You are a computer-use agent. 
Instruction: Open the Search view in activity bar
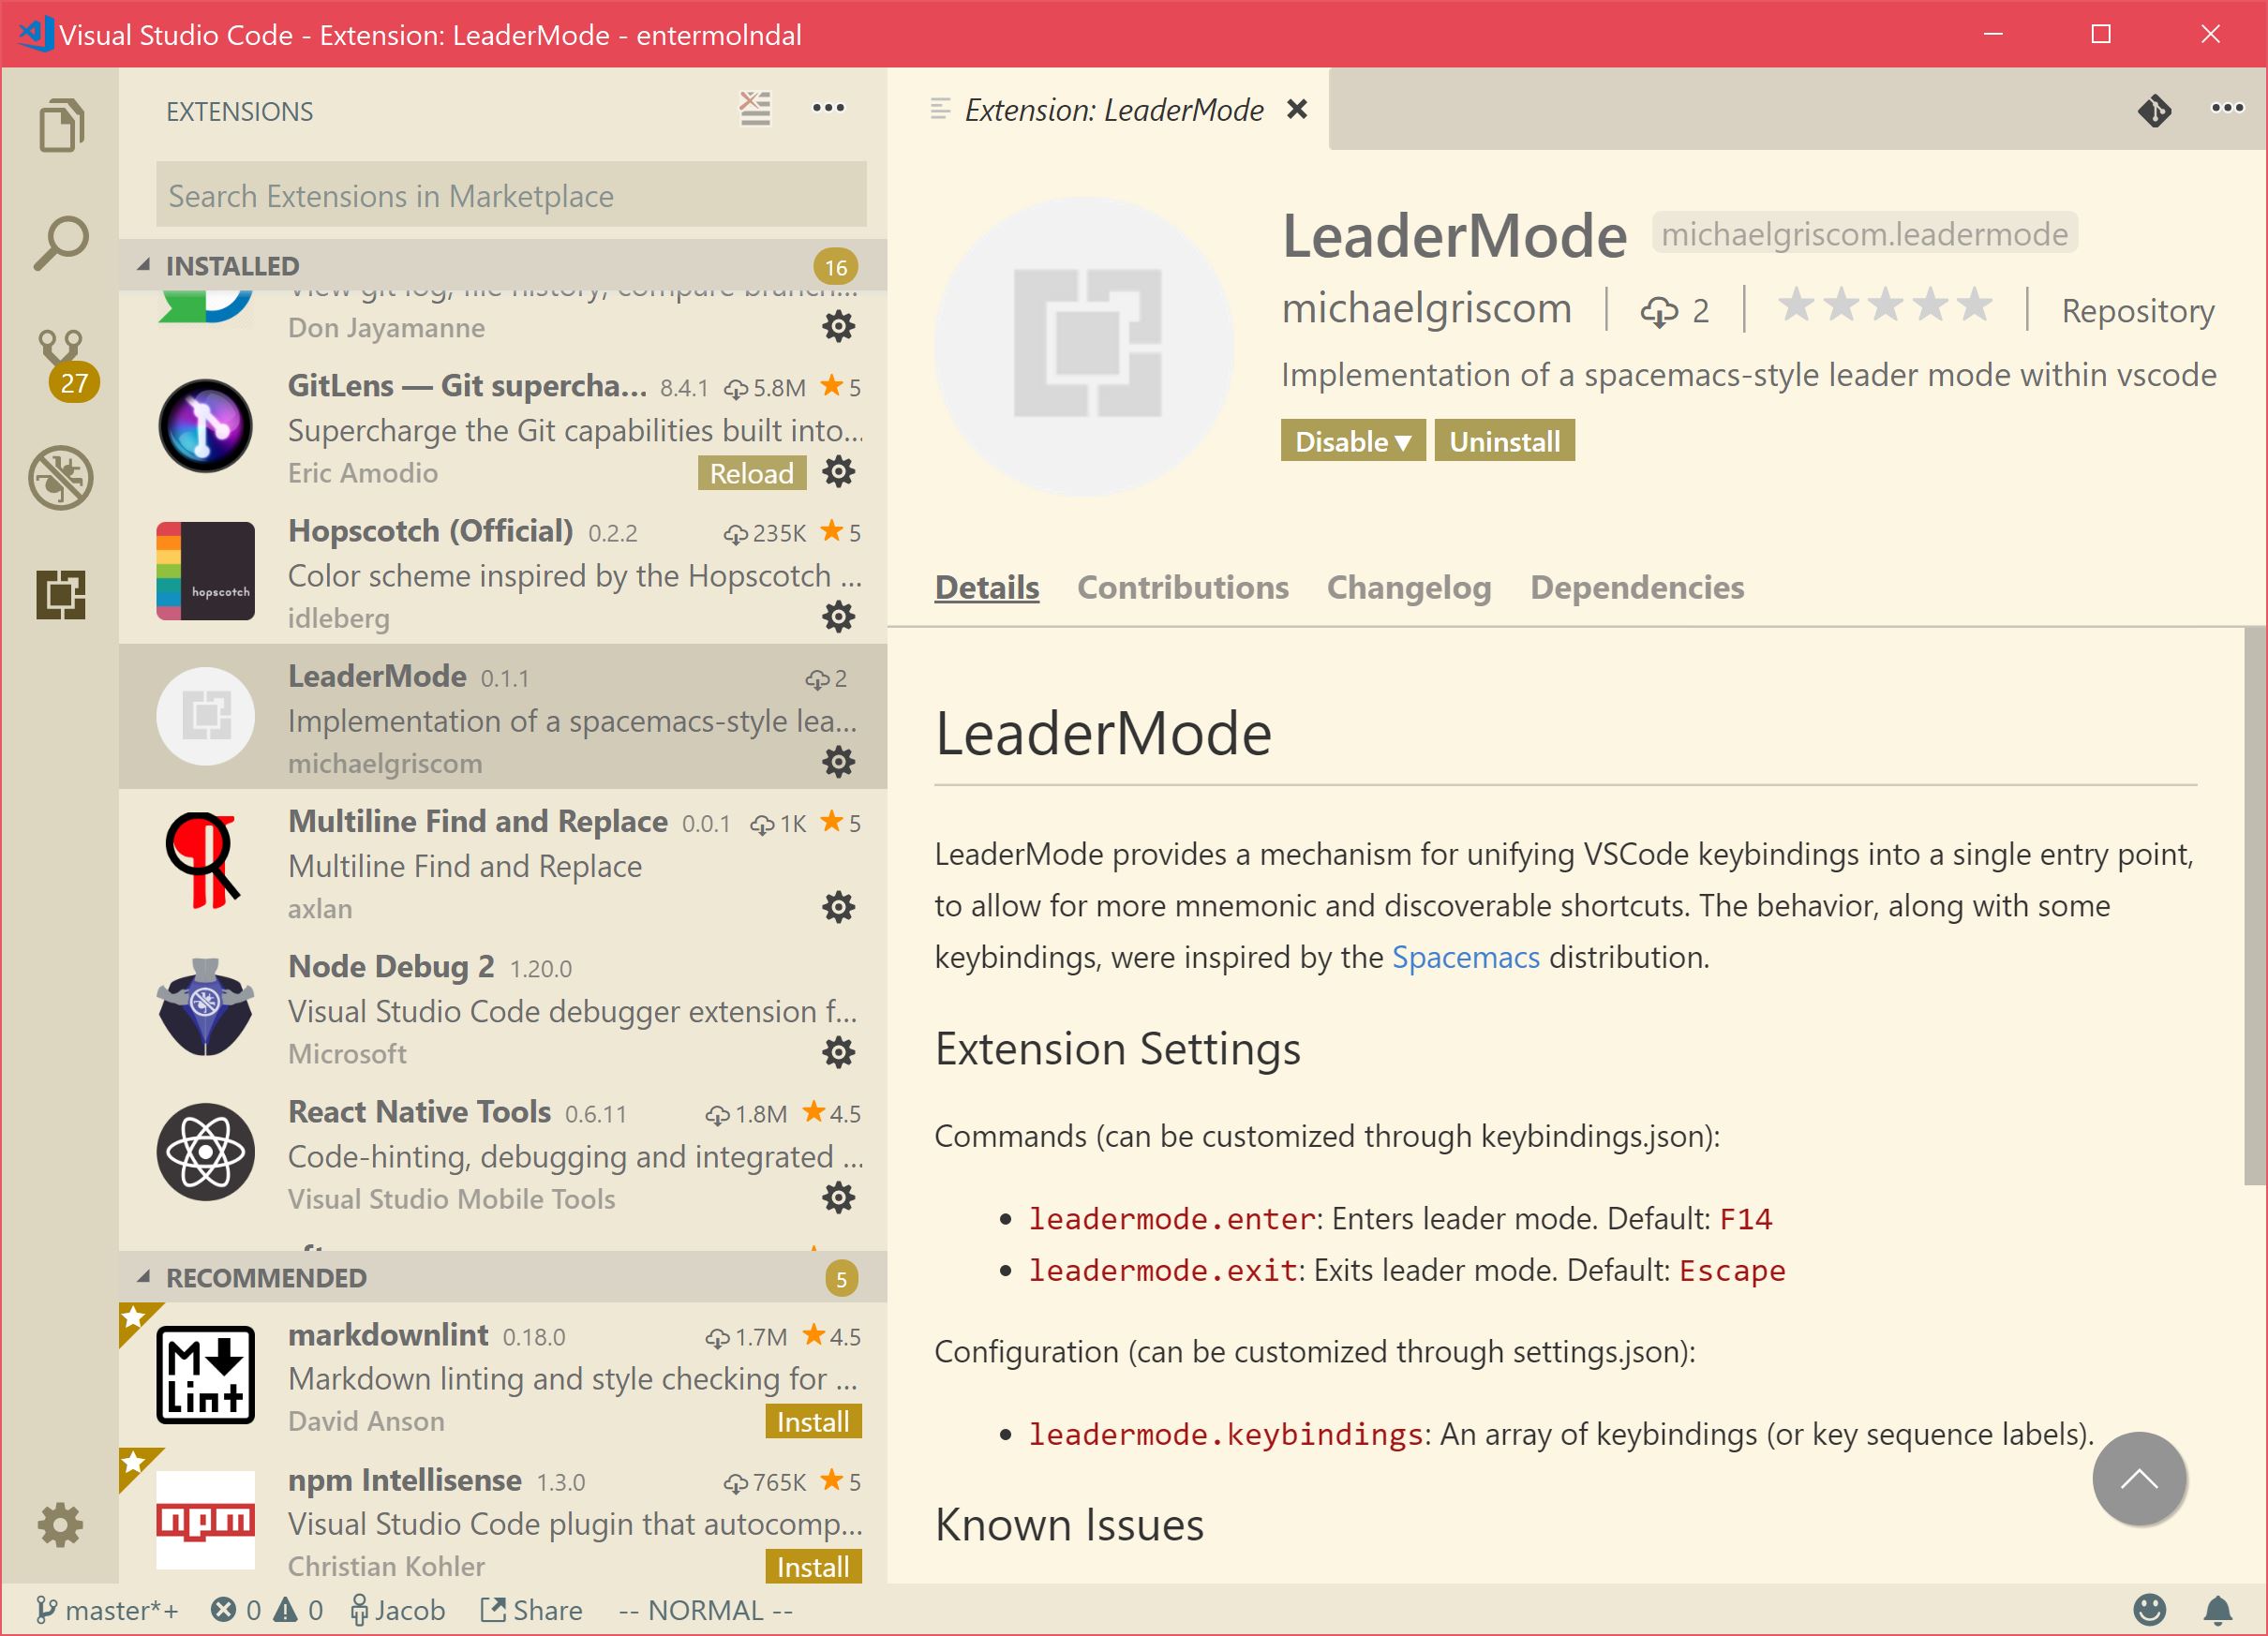click(x=61, y=243)
